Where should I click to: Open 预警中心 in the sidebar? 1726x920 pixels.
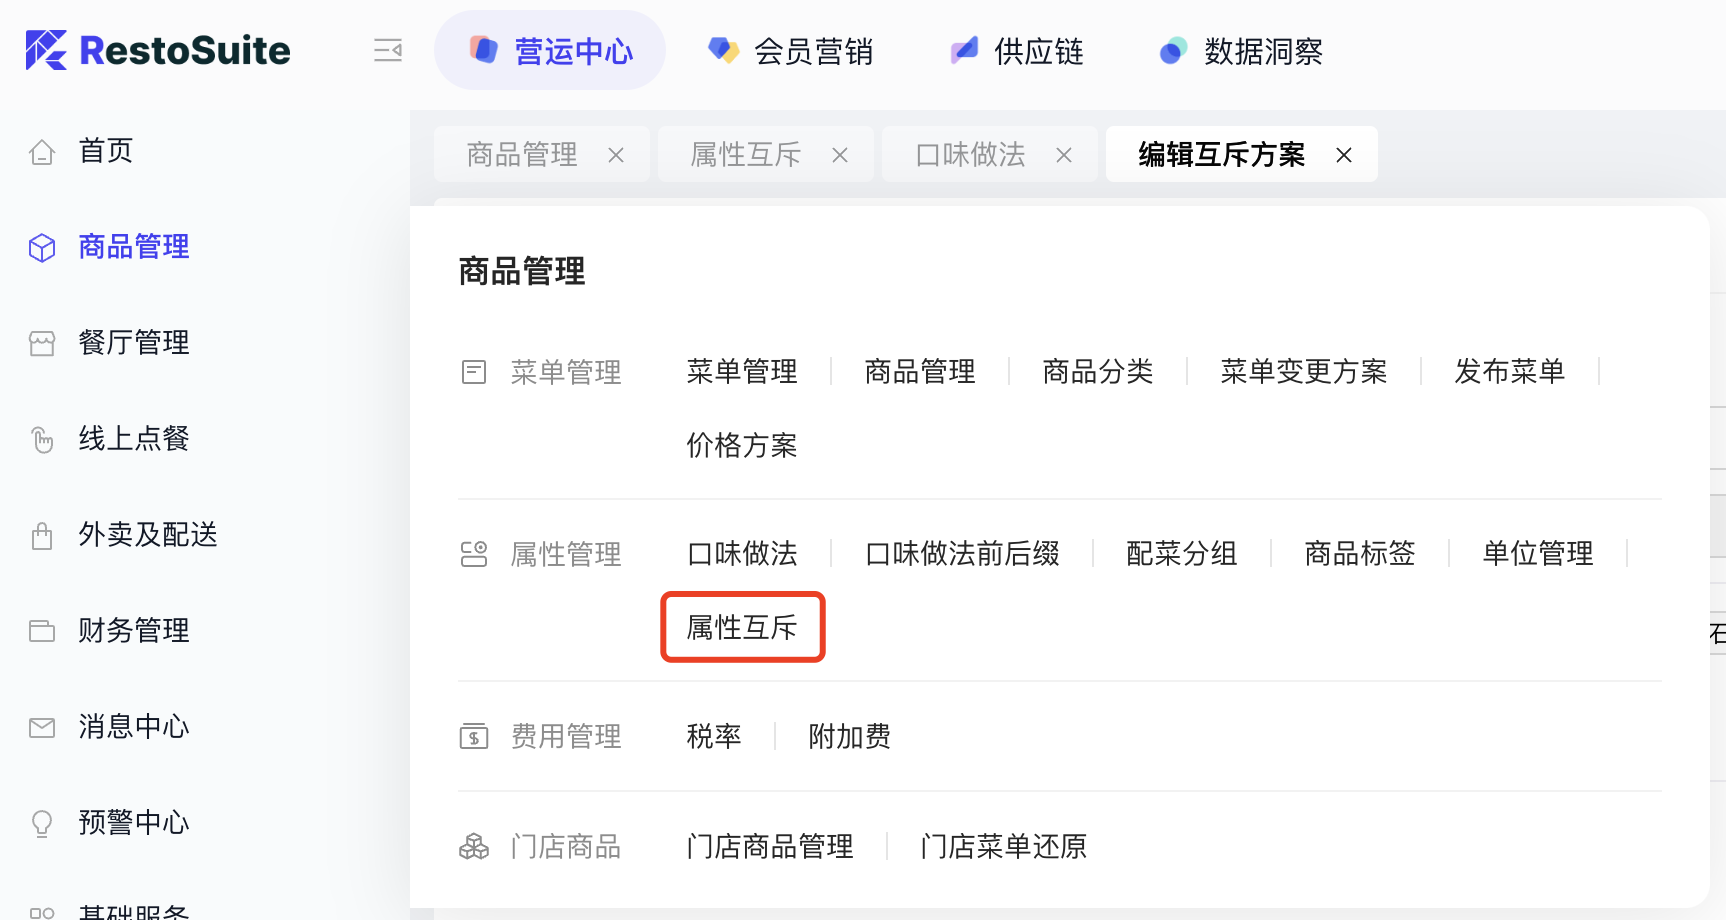click(x=134, y=823)
